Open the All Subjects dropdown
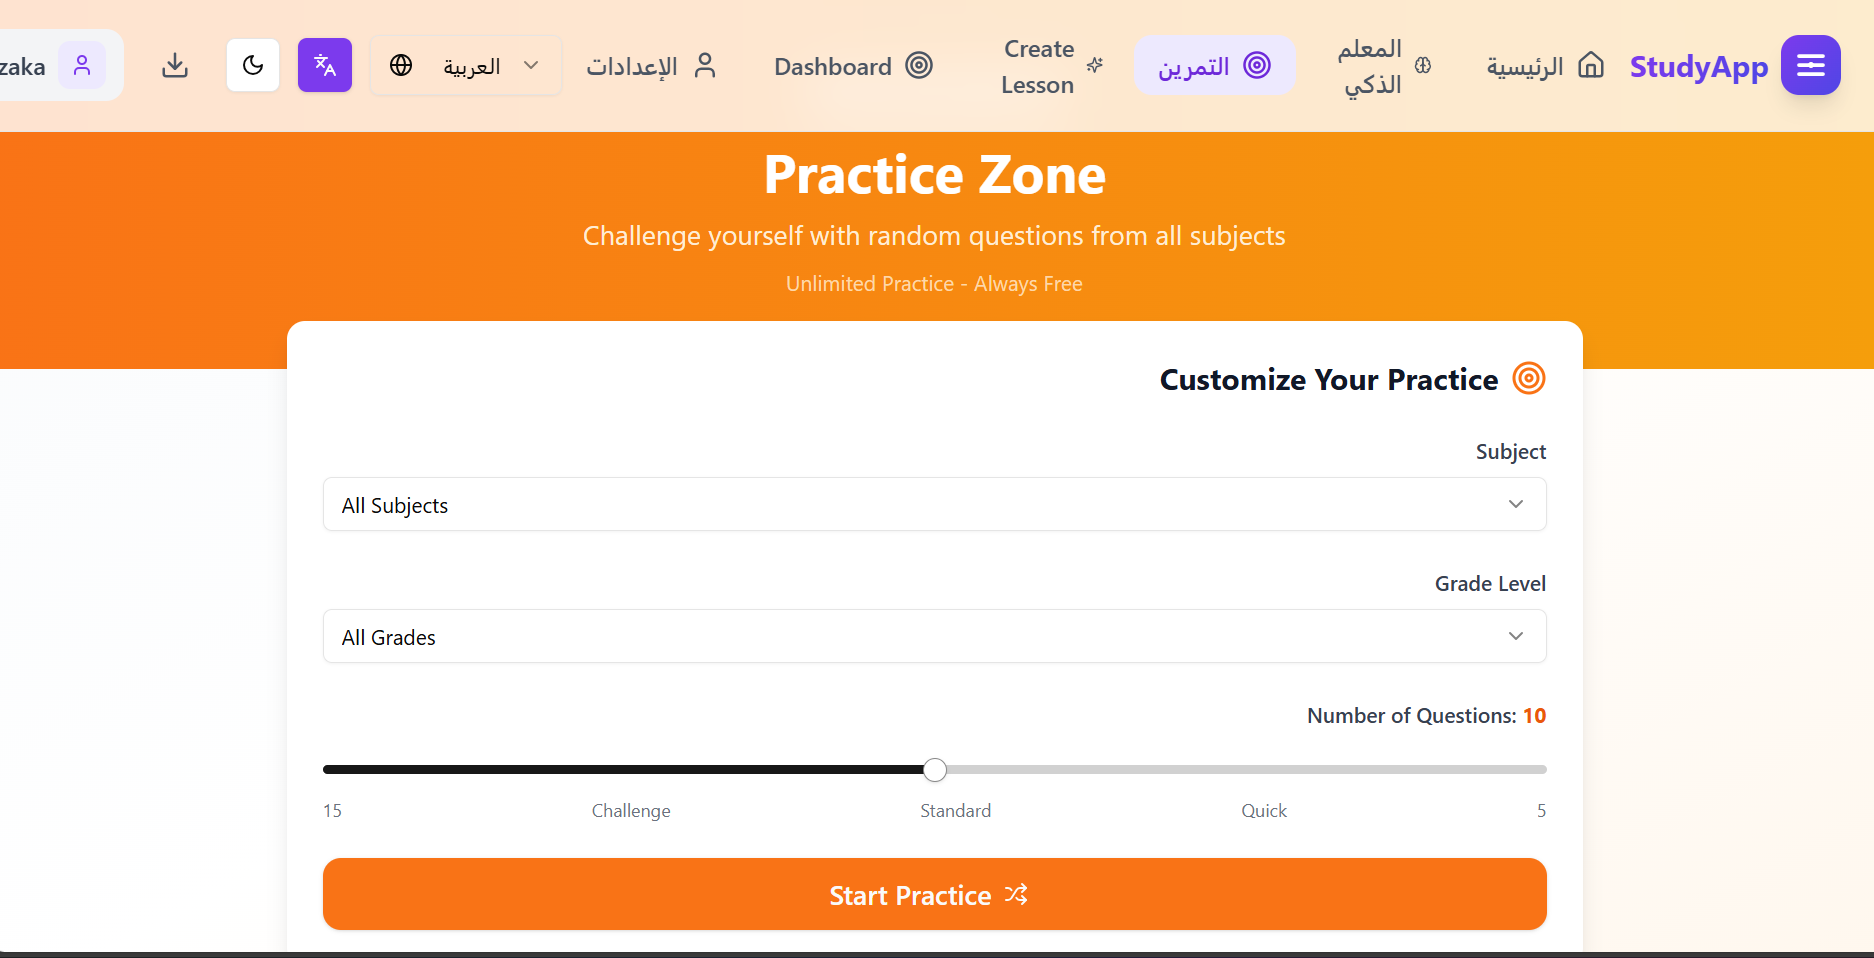The width and height of the screenshot is (1874, 958). point(934,505)
